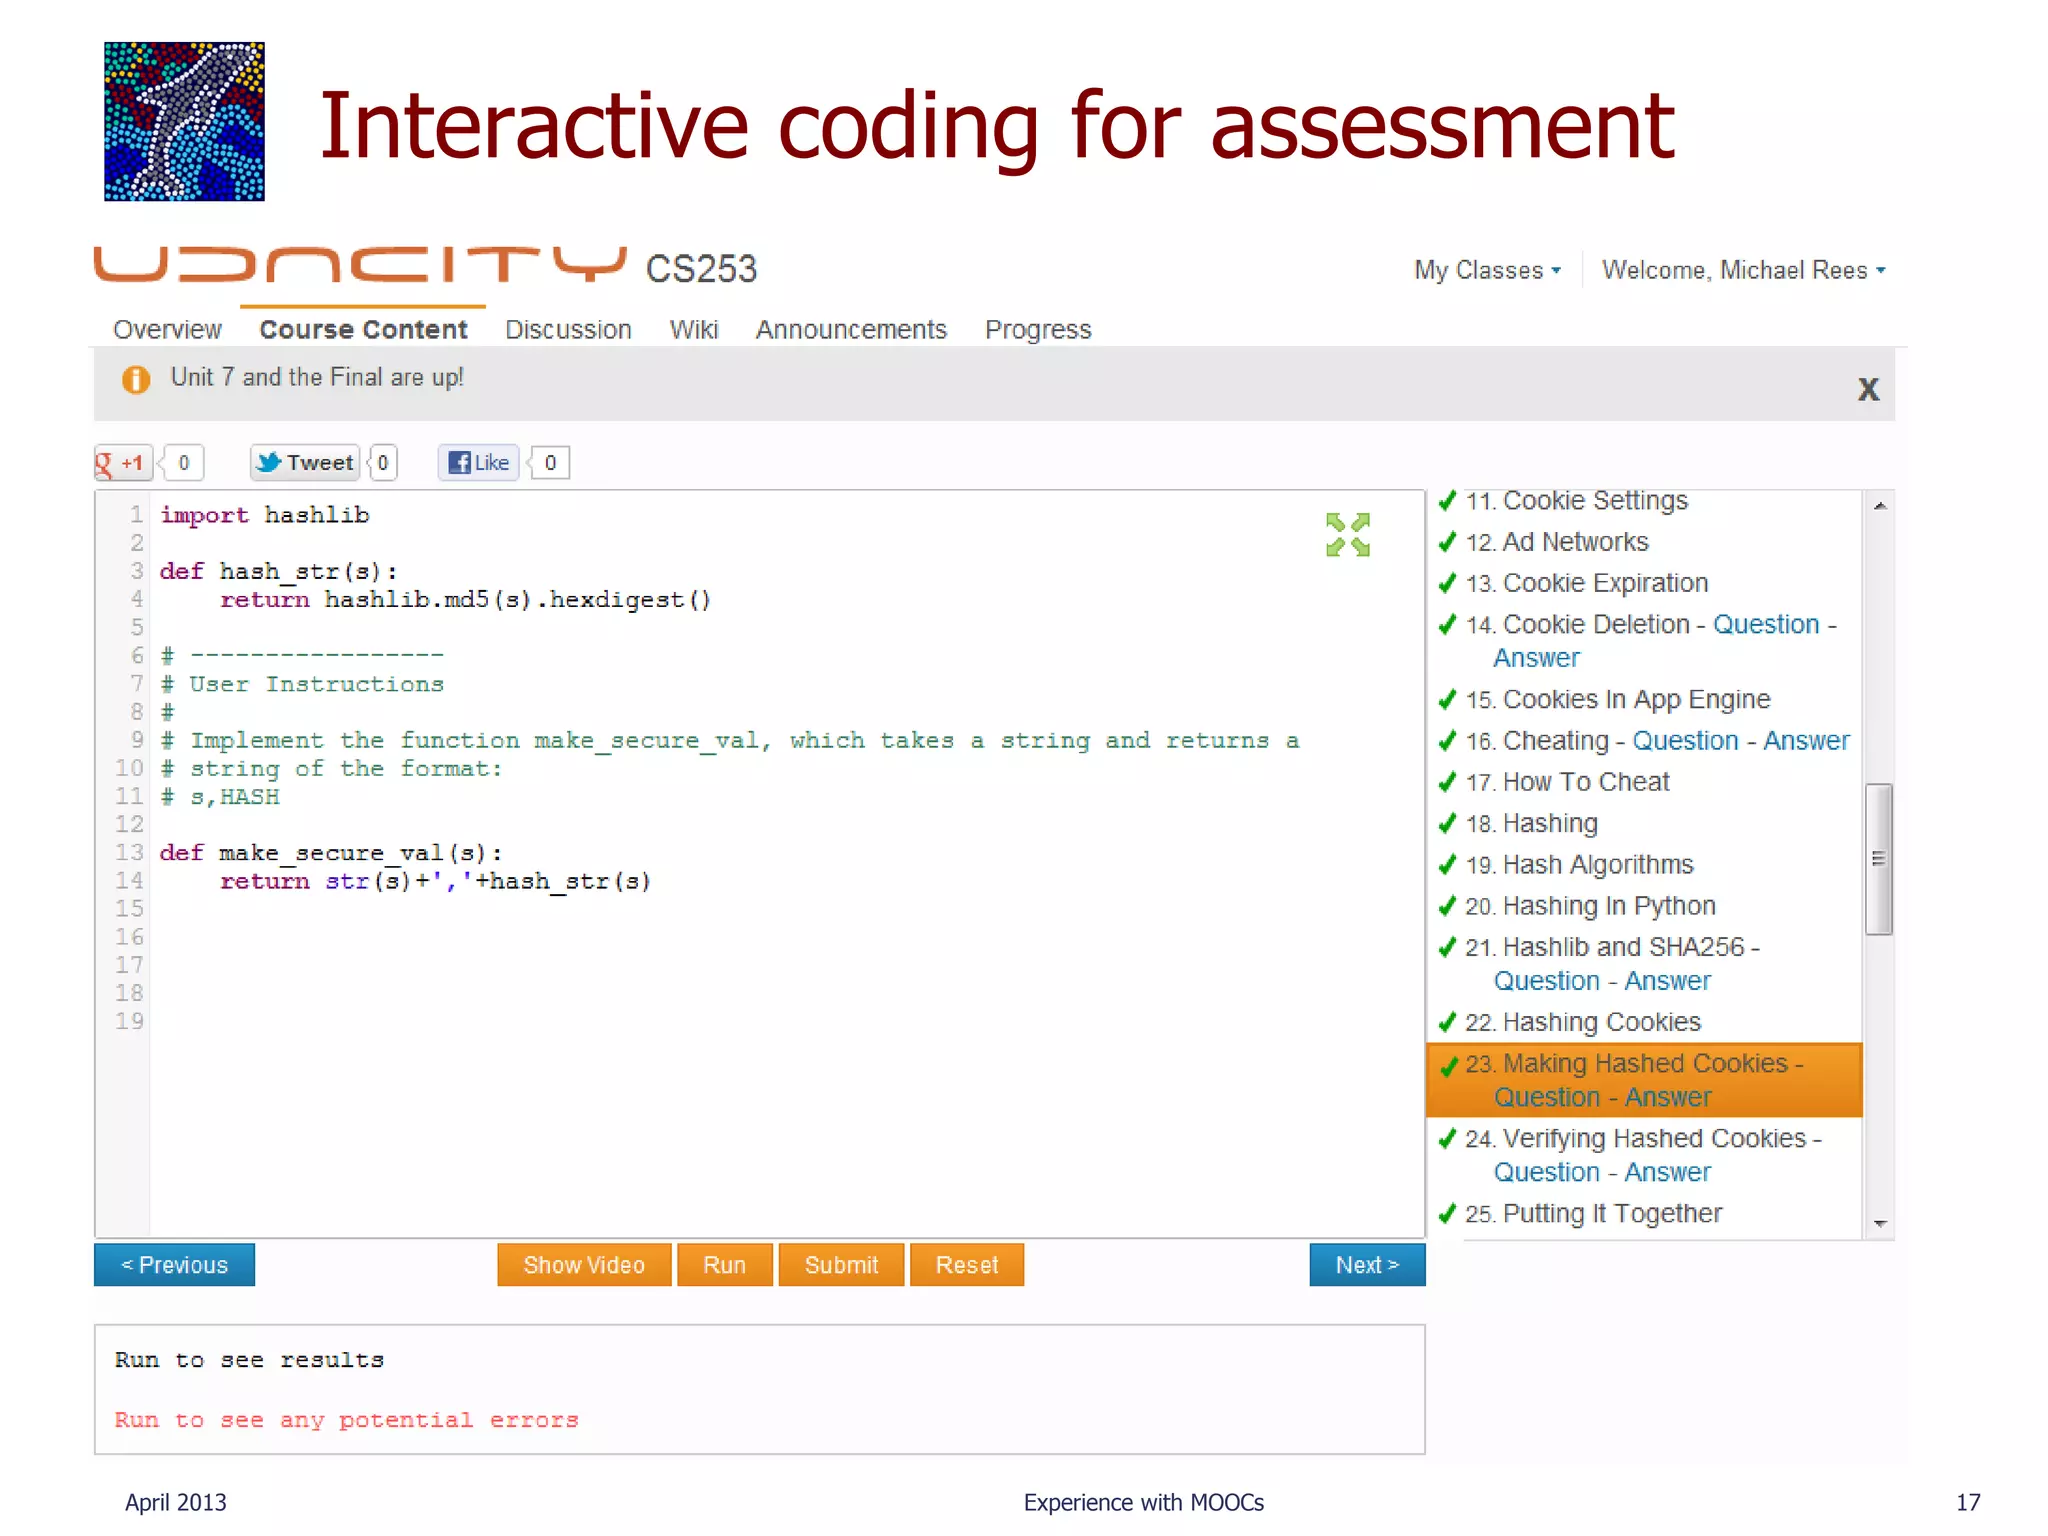Select lesson 15. Cookies In App Engine
Viewport: 2048px width, 1536px height.
pyautogui.click(x=1617, y=699)
